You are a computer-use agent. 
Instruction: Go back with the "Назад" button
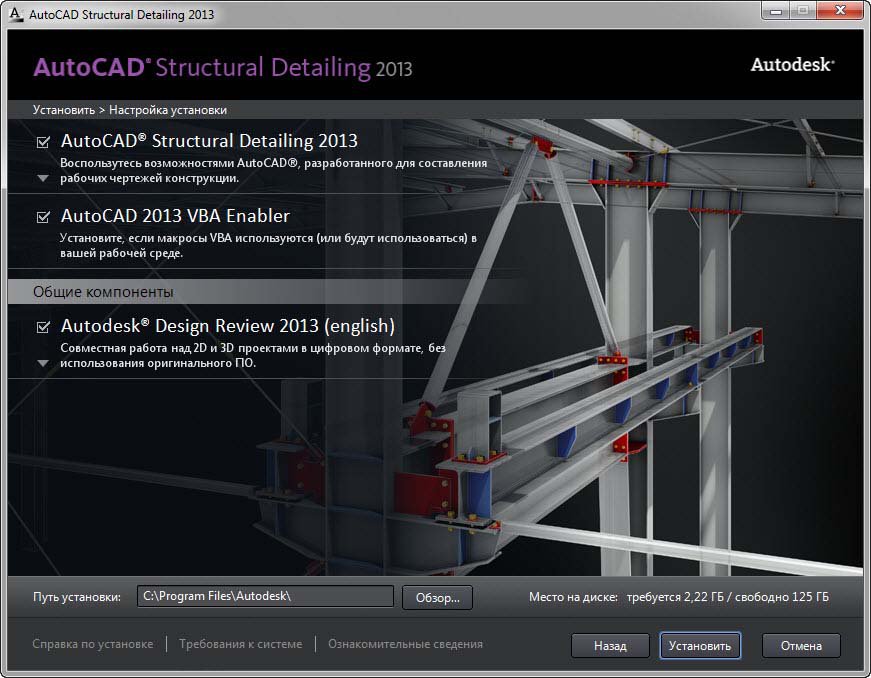[x=610, y=646]
